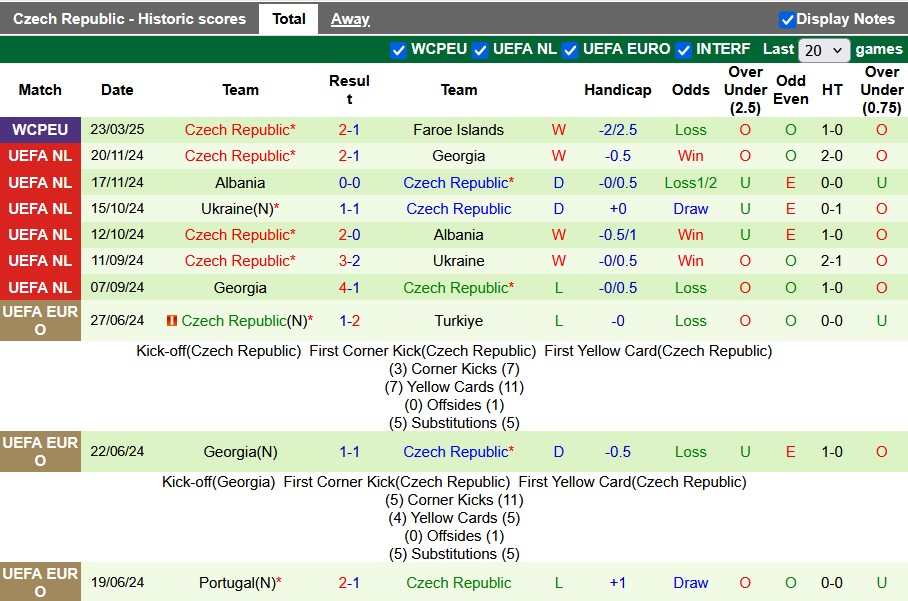This screenshot has width=908, height=601.
Task: Toggle the INTERF filter checkbox
Action: tap(684, 49)
